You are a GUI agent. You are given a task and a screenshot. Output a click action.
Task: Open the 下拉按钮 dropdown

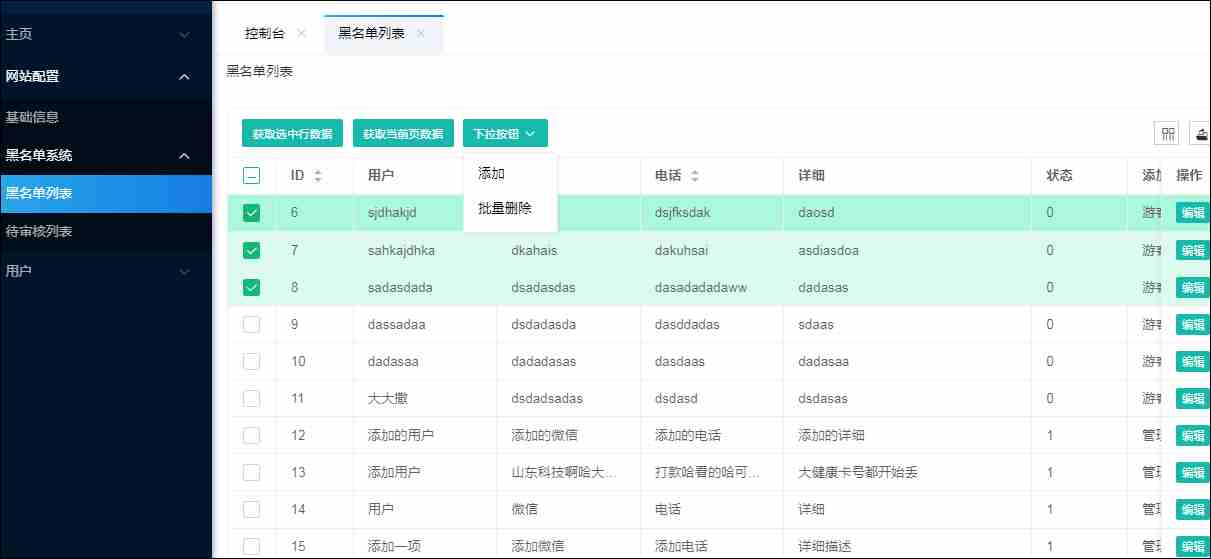505,134
